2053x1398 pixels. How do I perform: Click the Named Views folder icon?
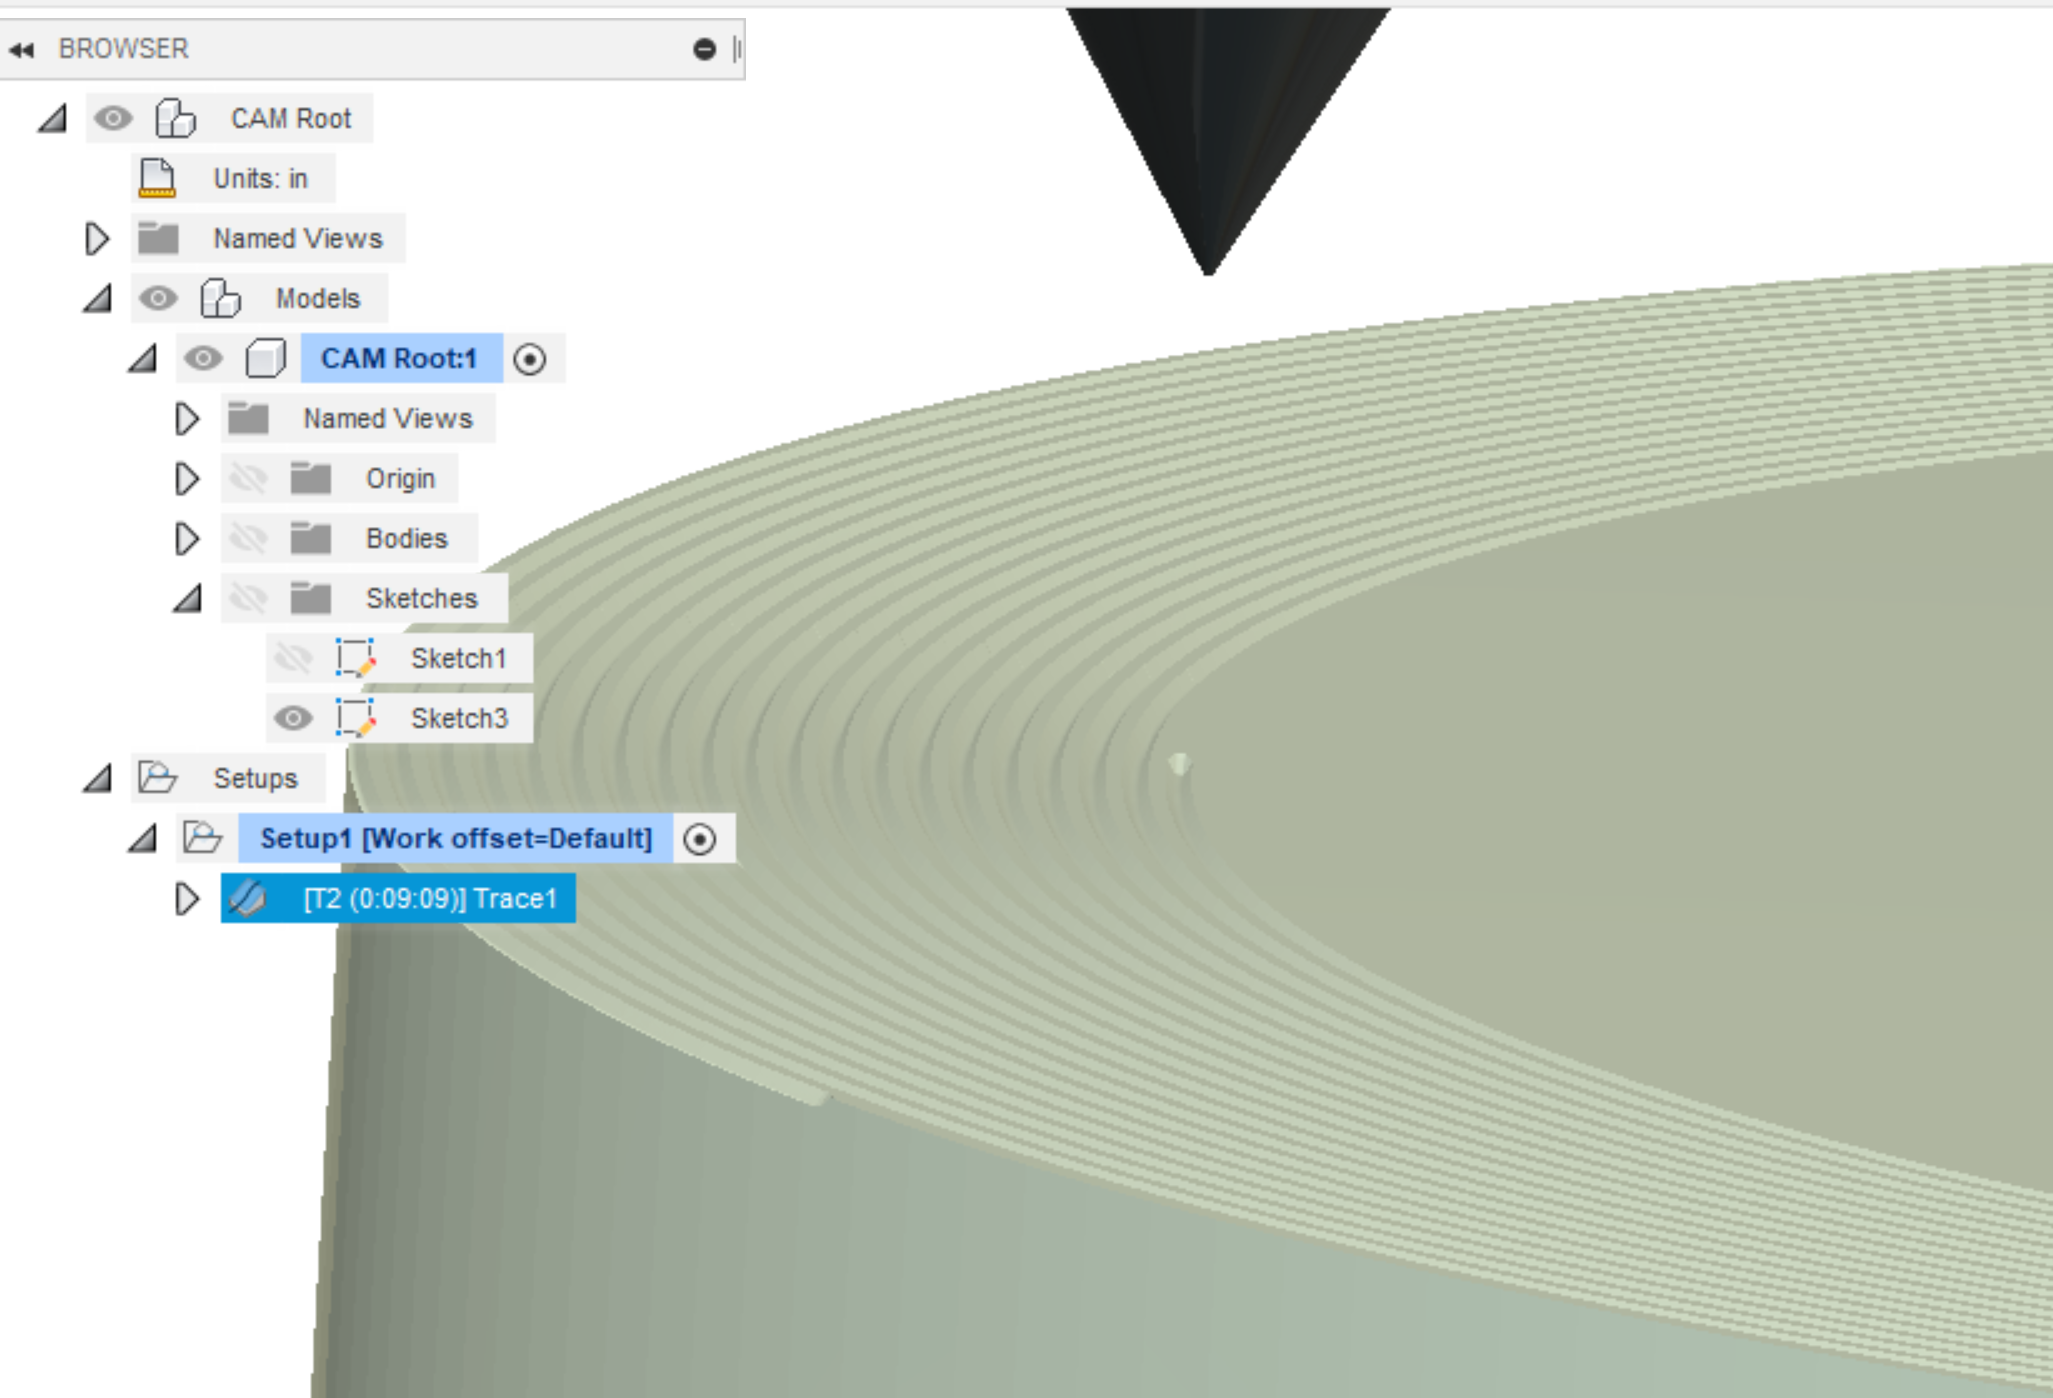(x=160, y=238)
